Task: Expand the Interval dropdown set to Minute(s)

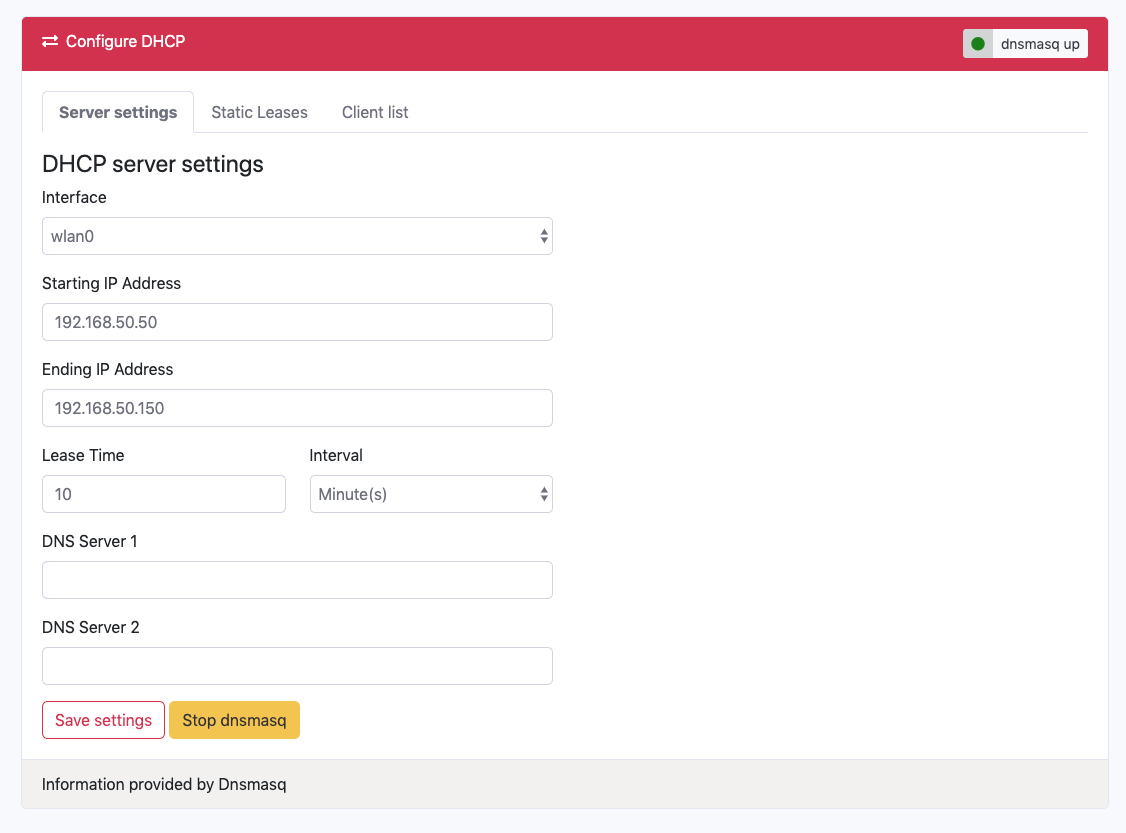Action: (x=431, y=494)
